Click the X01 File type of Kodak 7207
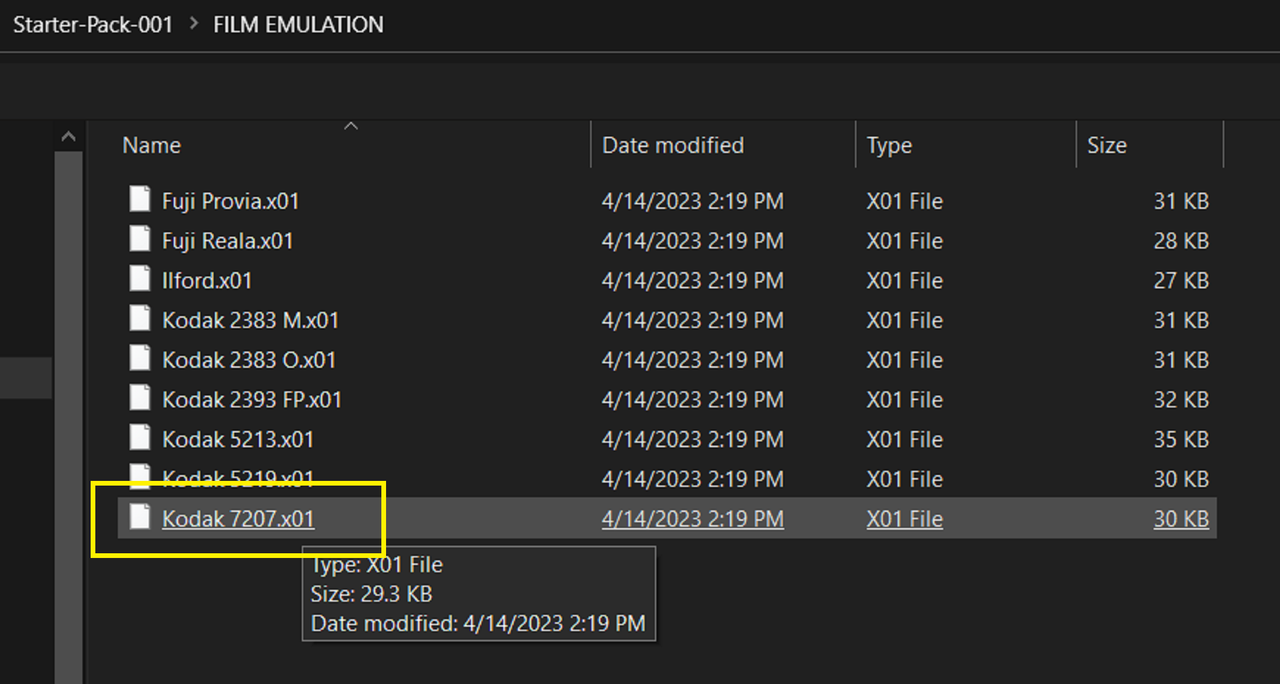 point(904,519)
